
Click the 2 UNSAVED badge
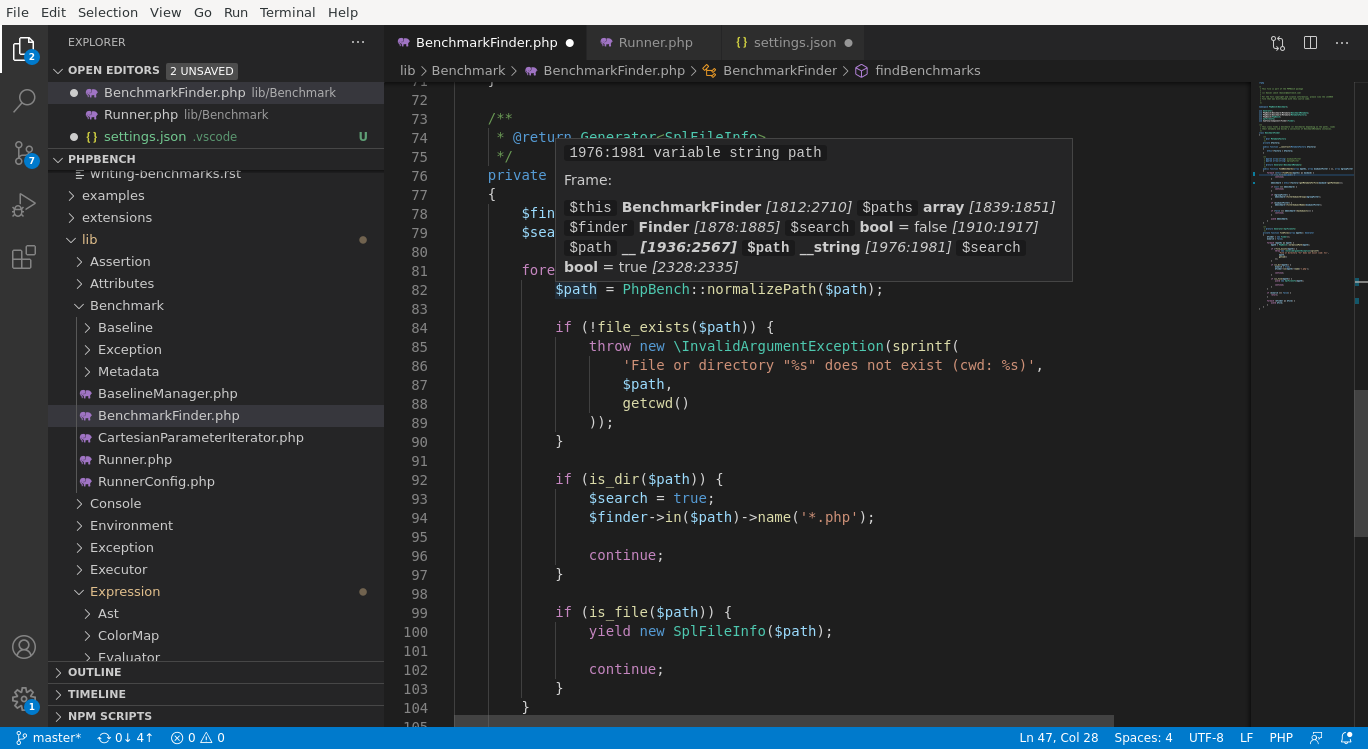pyautogui.click(x=202, y=71)
